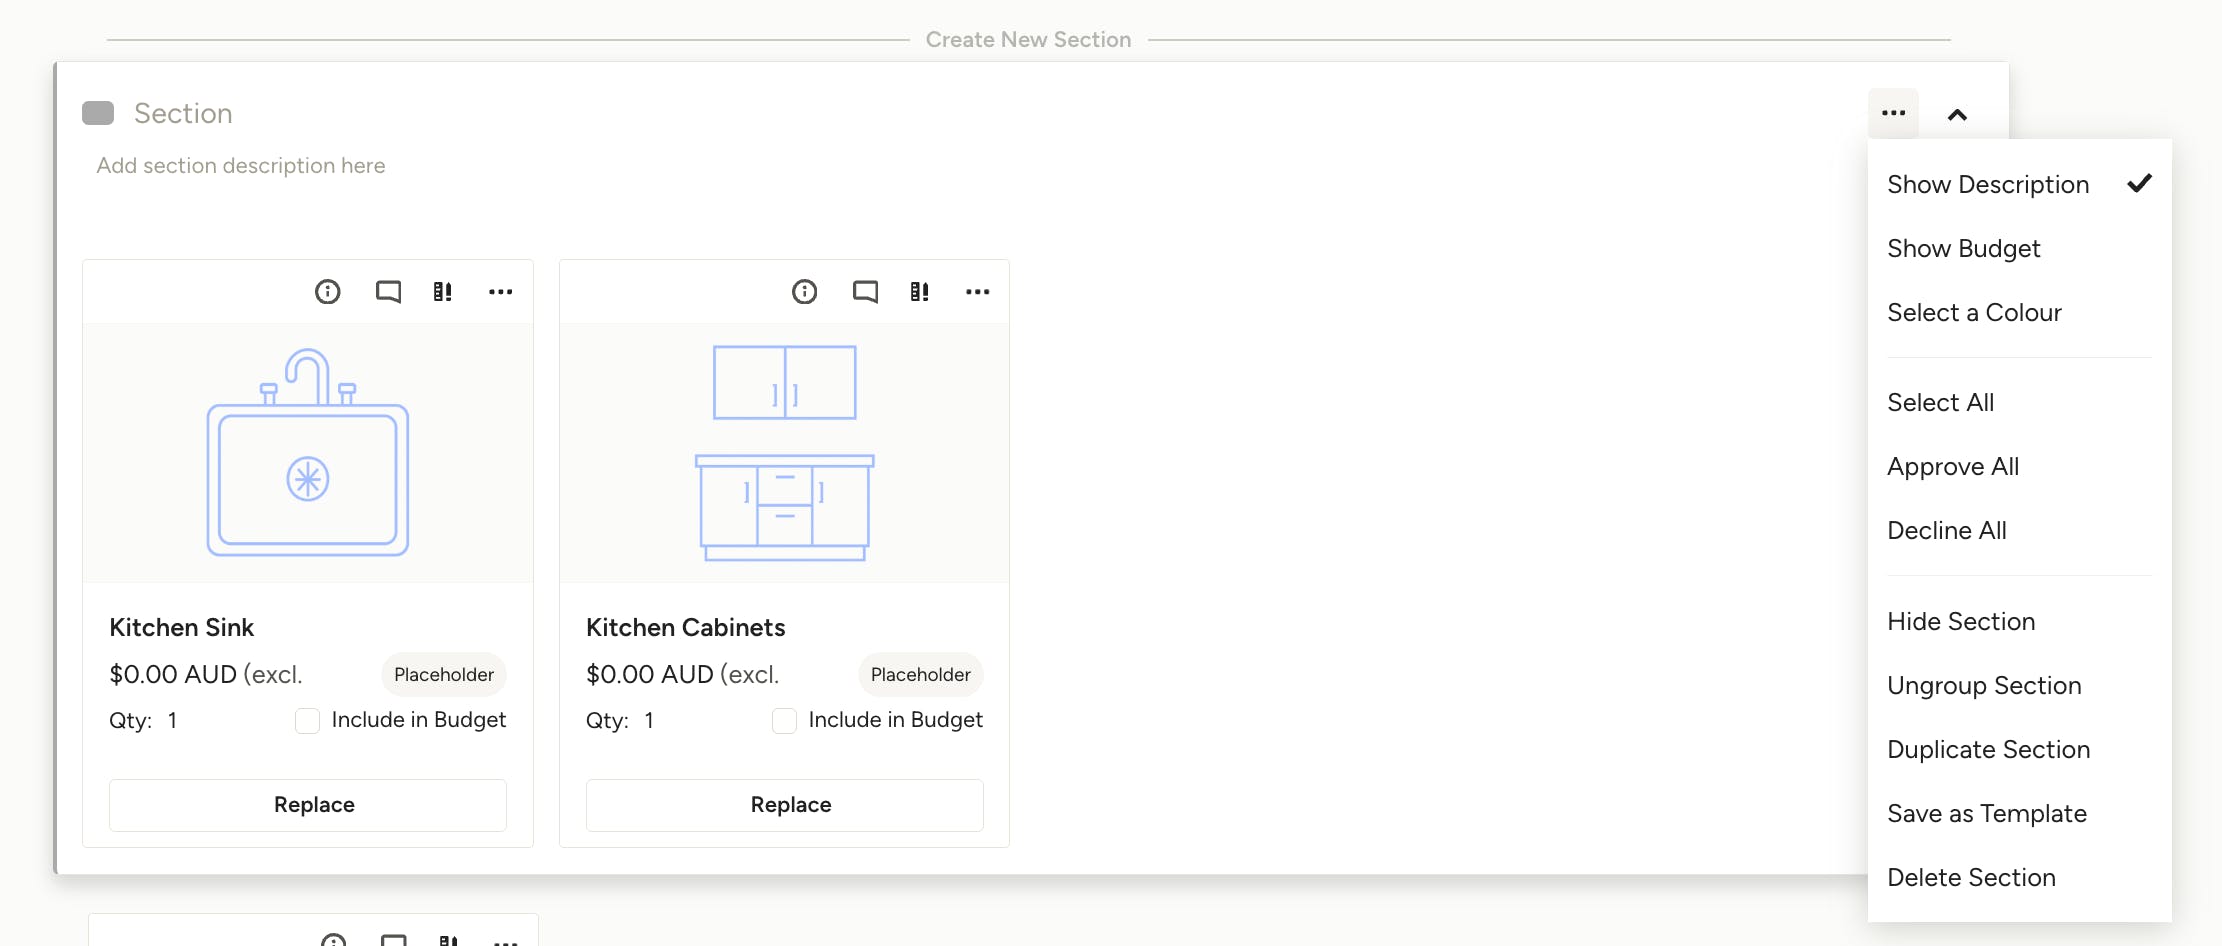
Task: Click the section description input field
Action: click(x=241, y=166)
